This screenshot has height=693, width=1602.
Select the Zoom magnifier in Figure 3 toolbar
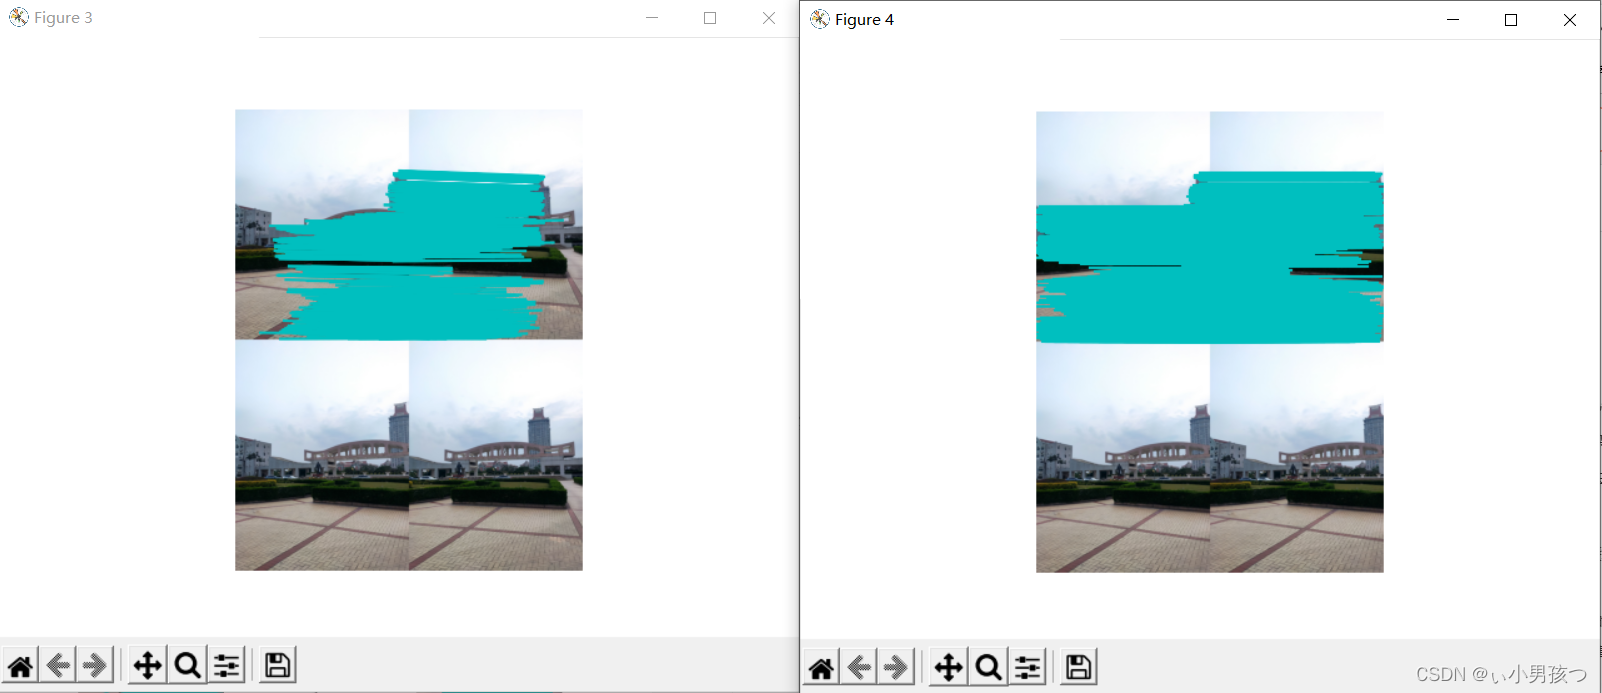(x=187, y=665)
